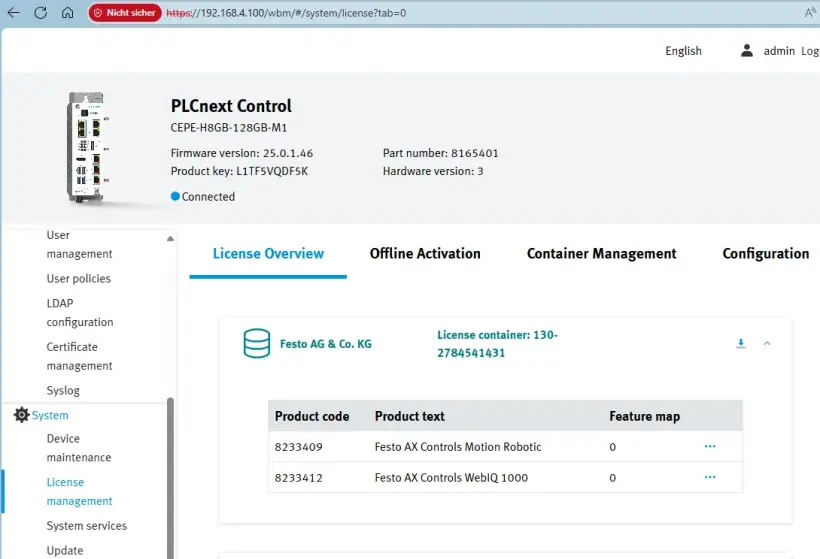Select product code 8233409

pos(298,447)
